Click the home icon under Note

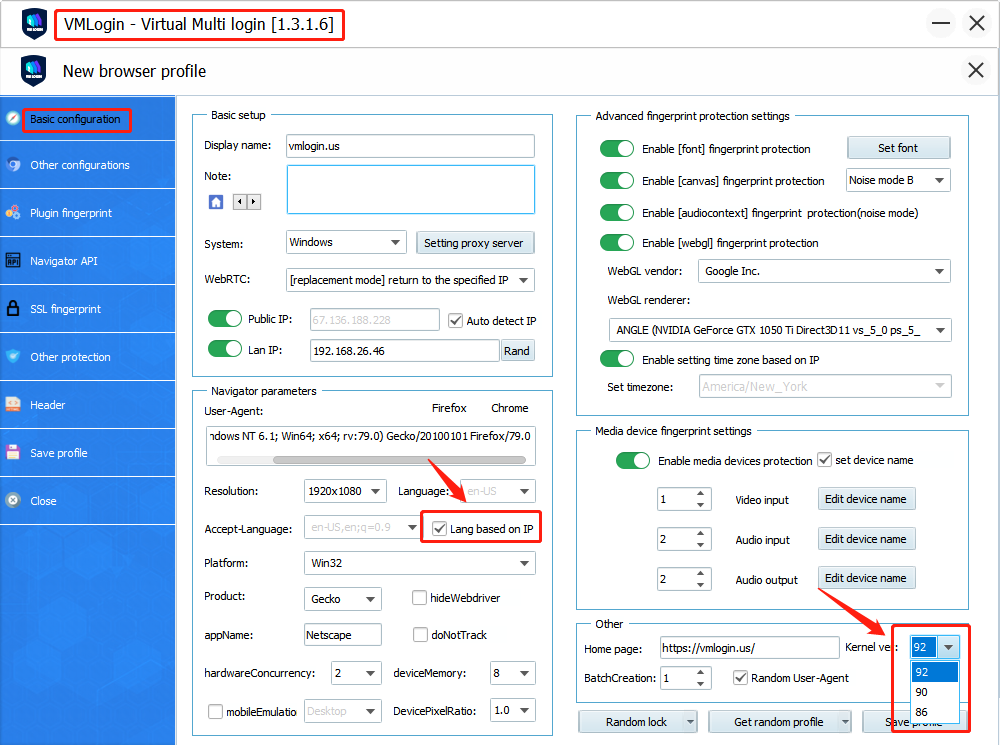tap(216, 202)
